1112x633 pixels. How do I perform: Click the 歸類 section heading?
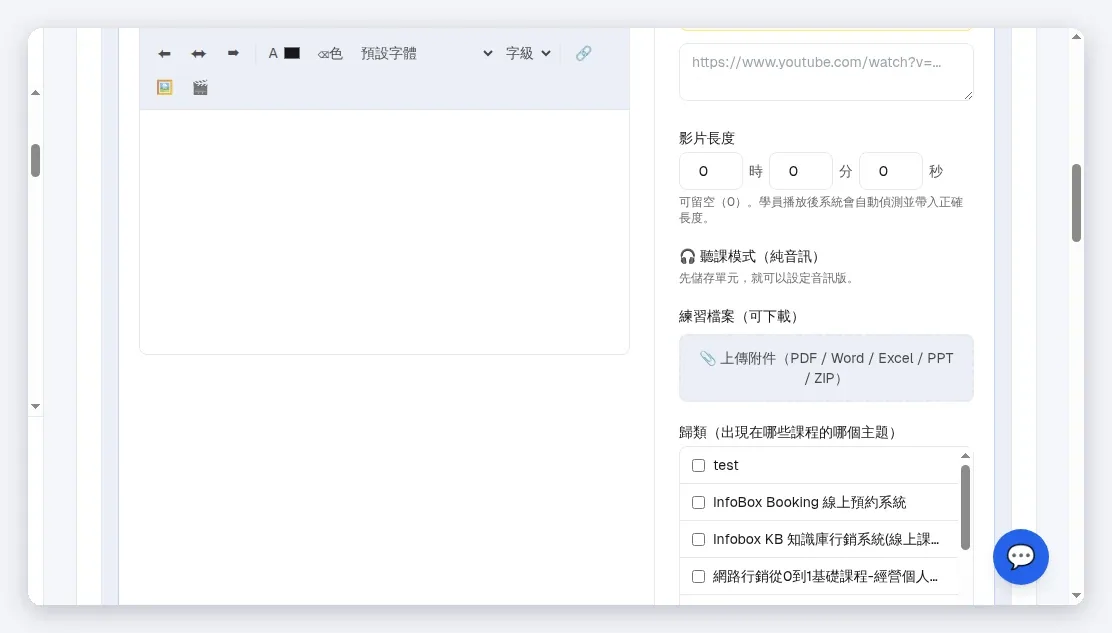788,432
